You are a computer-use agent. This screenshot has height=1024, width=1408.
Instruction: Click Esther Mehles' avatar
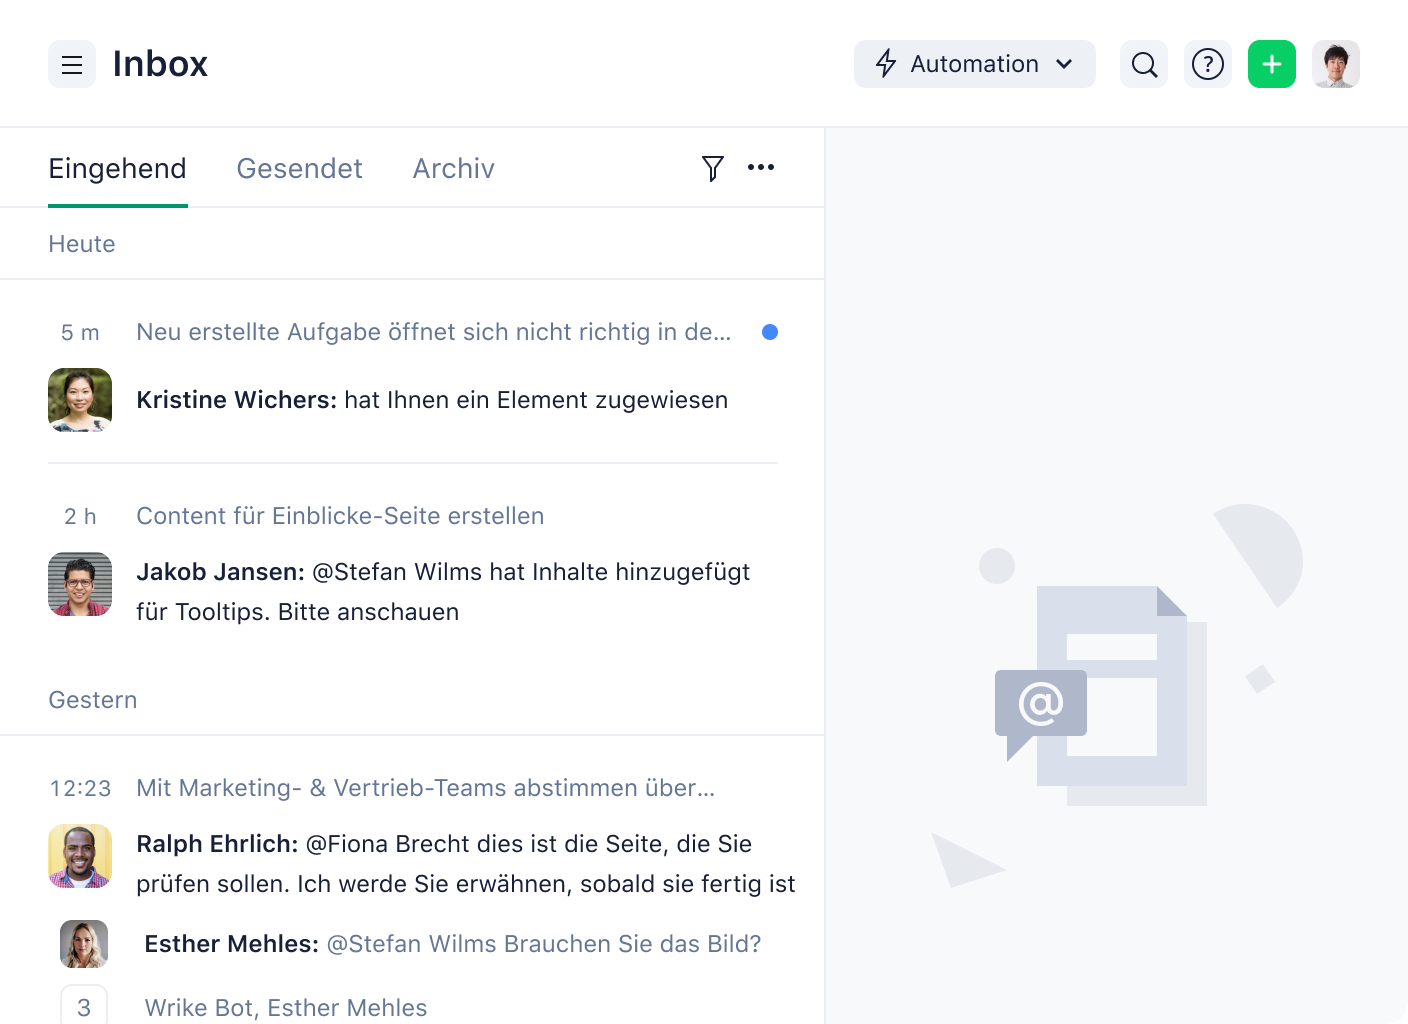(x=84, y=944)
